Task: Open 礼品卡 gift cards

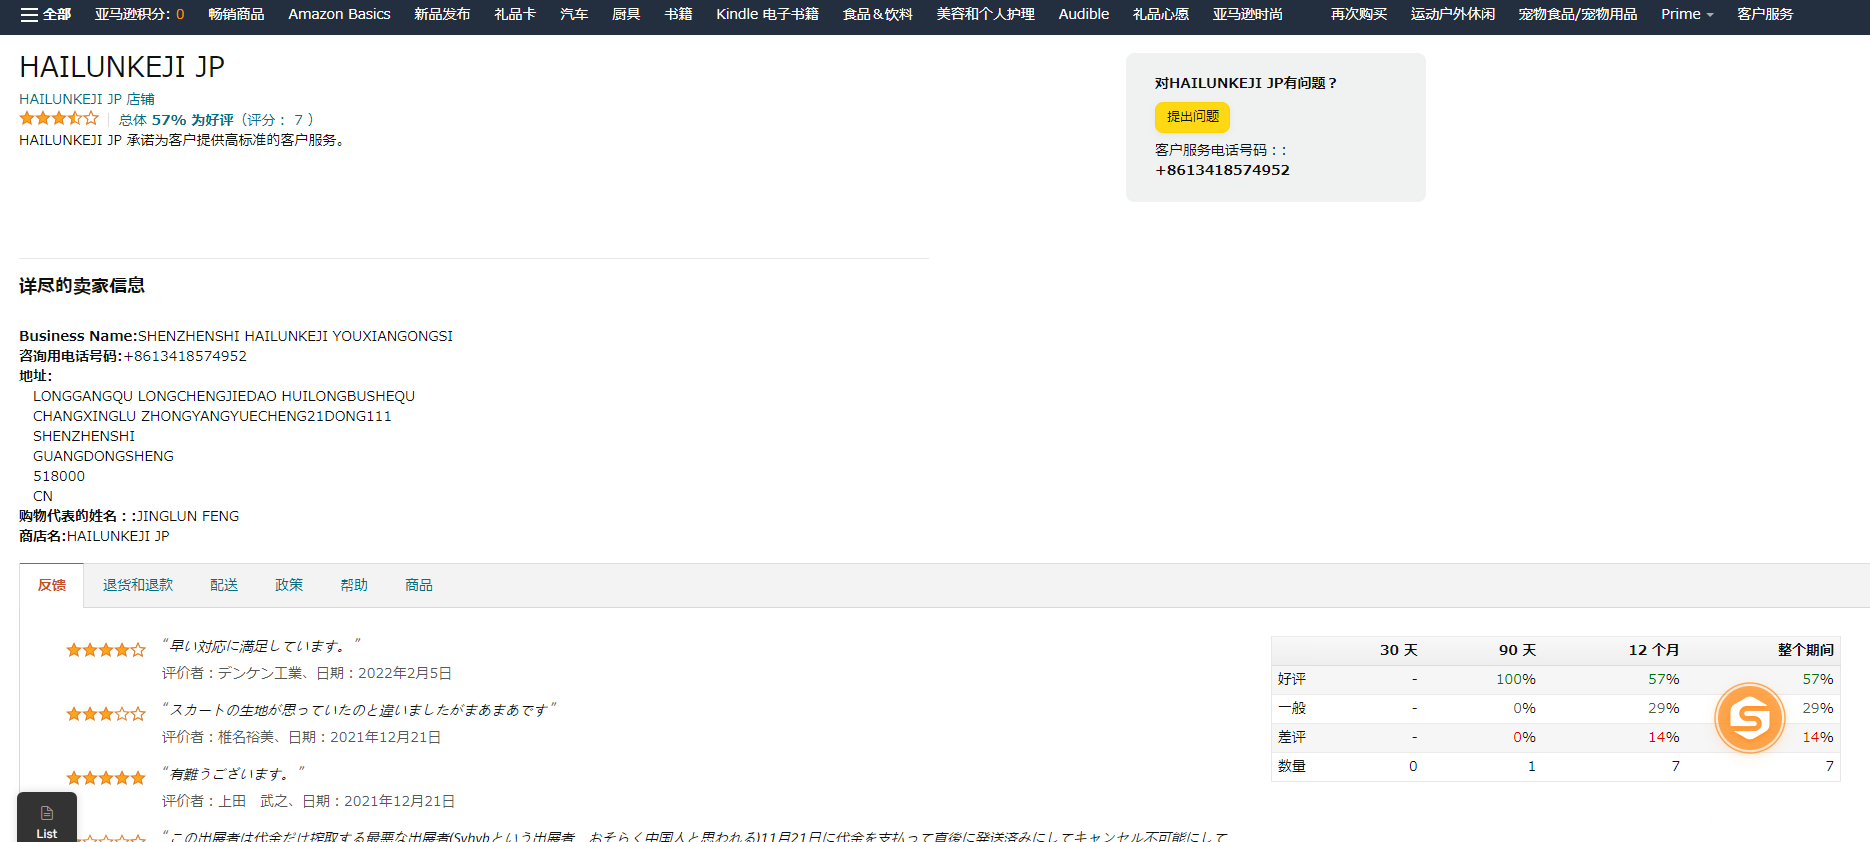Action: tap(515, 14)
